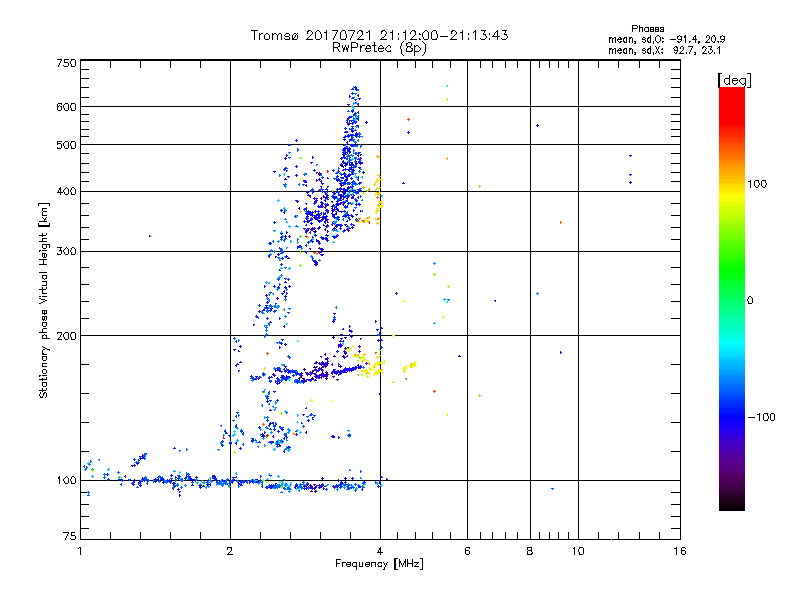Click the y-axis tick label '400'

tap(67, 192)
